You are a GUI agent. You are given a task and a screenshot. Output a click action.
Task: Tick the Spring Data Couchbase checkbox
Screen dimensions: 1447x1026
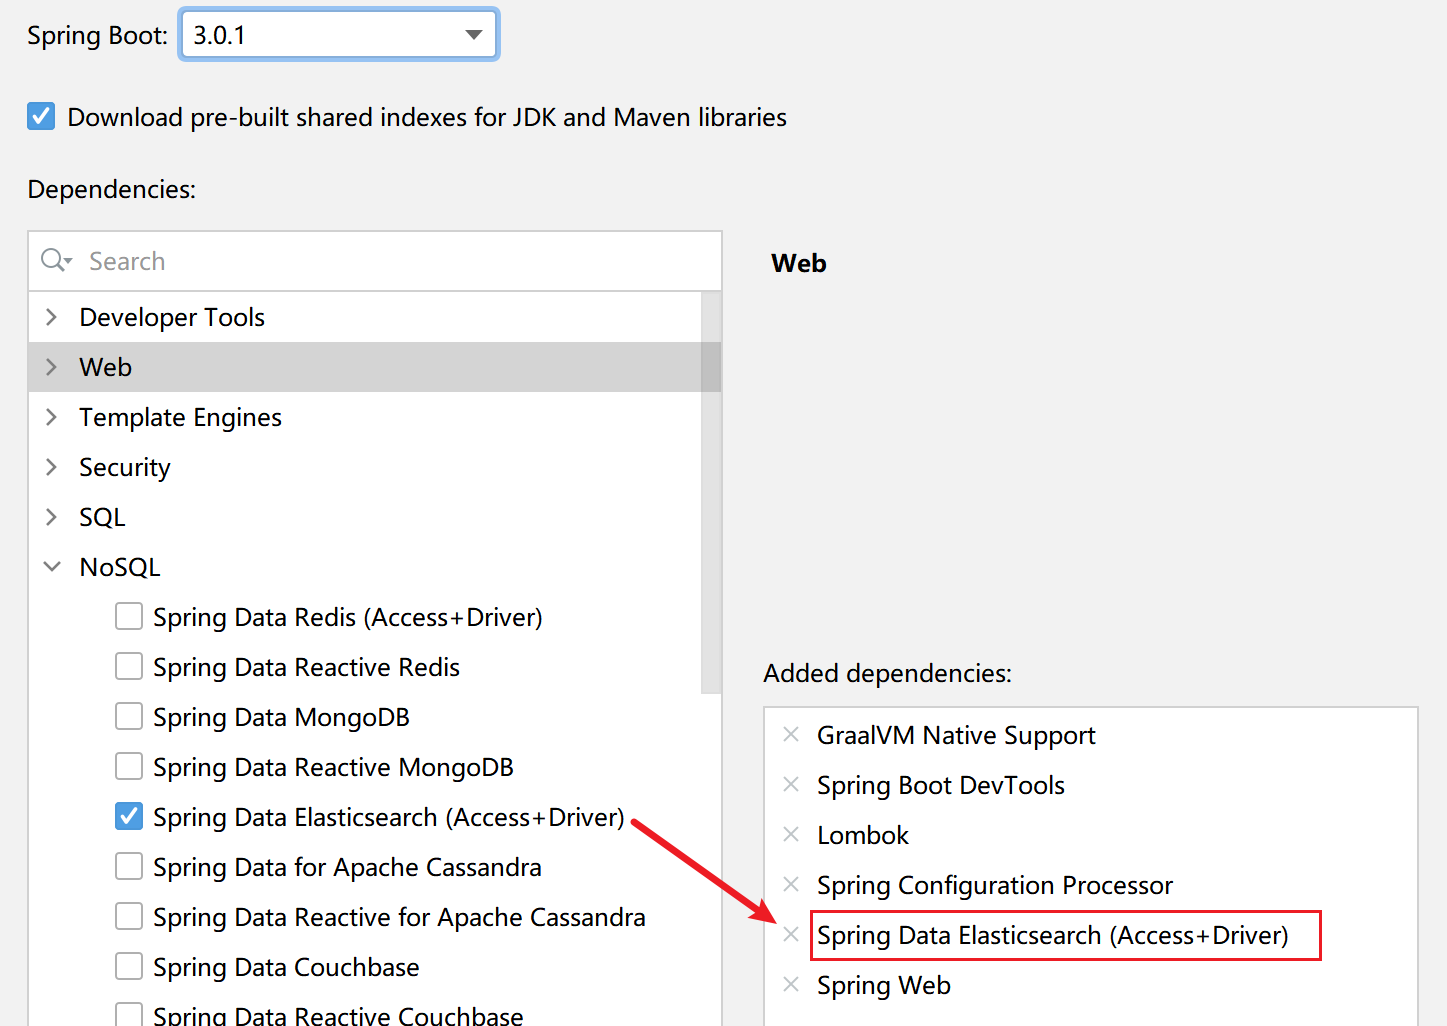pyautogui.click(x=129, y=967)
